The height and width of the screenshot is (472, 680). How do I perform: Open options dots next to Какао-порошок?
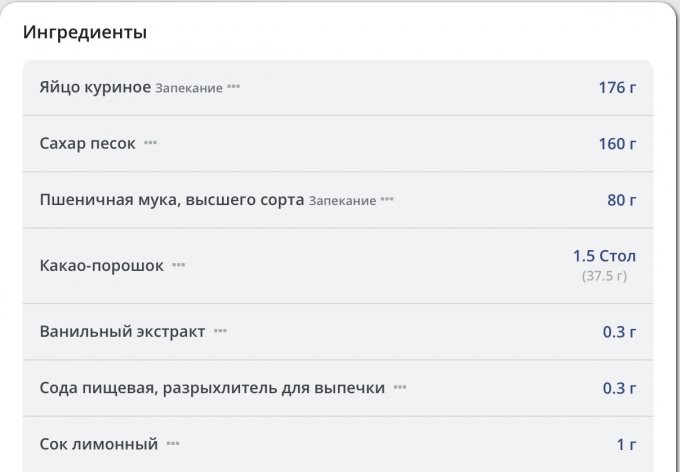point(179,265)
